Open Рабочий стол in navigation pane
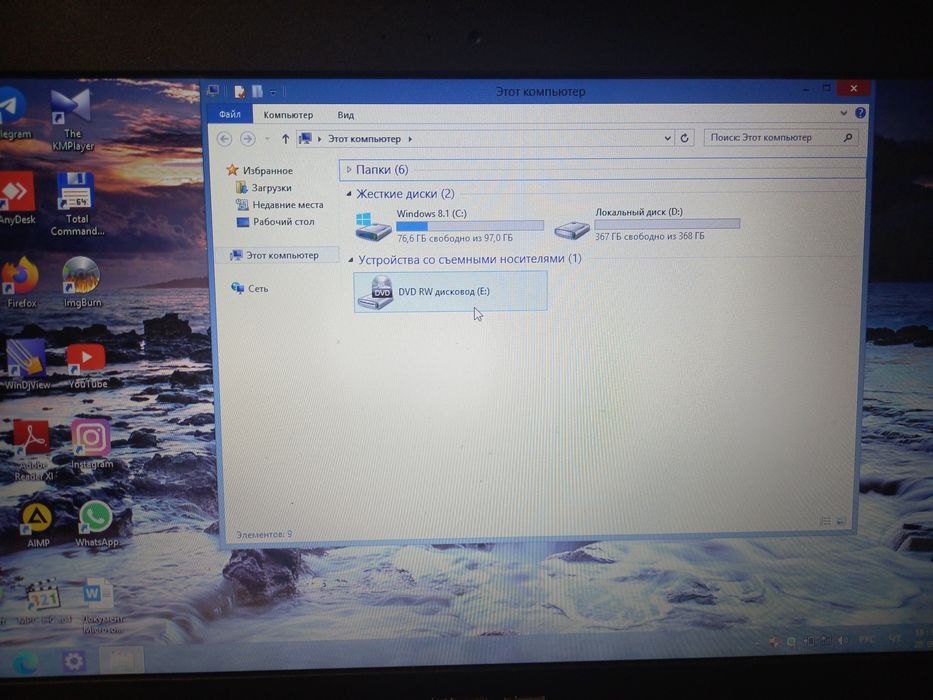This screenshot has width=933, height=700. (x=275, y=221)
